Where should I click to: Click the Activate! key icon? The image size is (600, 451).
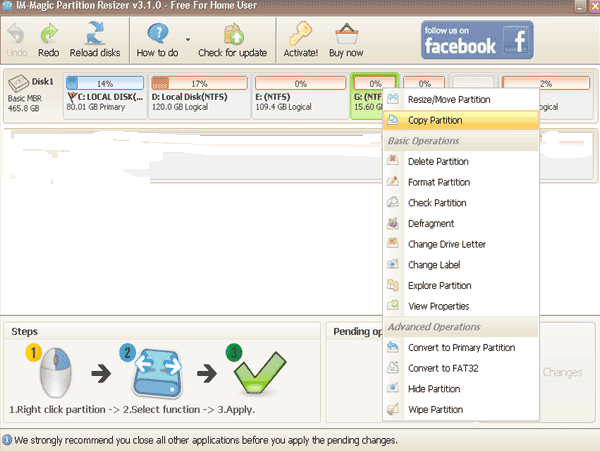(300, 34)
